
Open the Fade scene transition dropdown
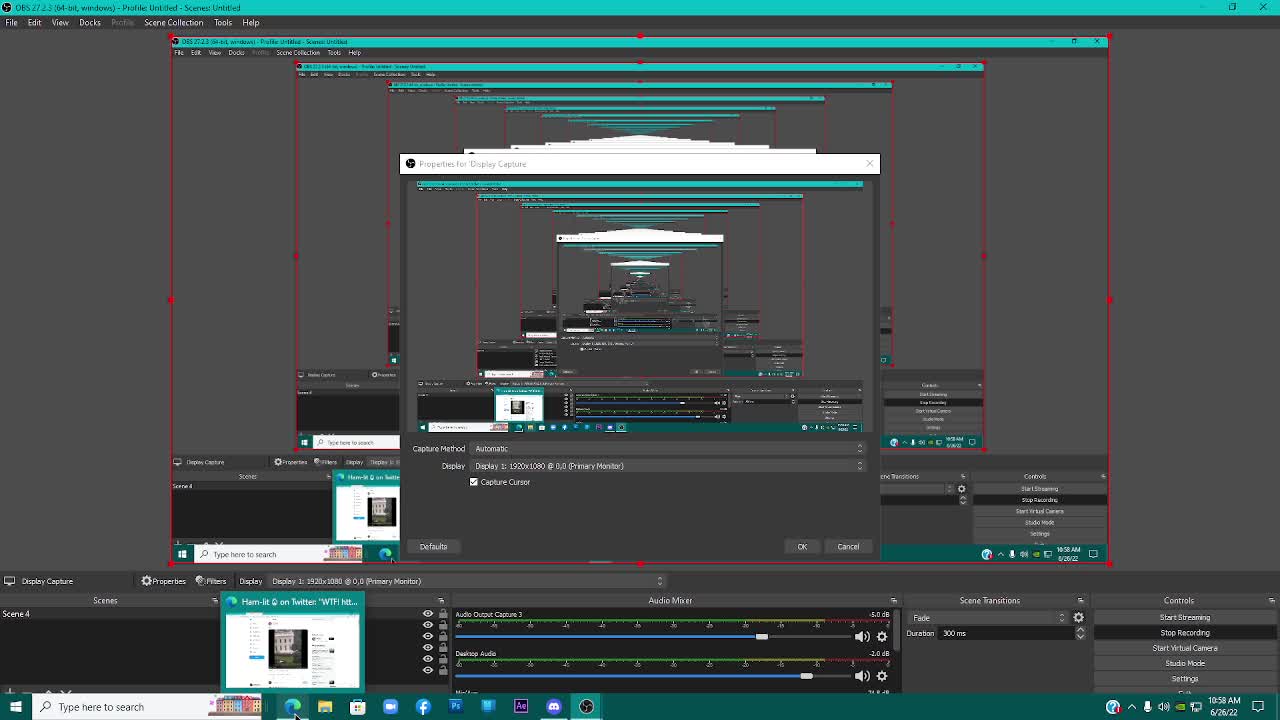coord(987,617)
